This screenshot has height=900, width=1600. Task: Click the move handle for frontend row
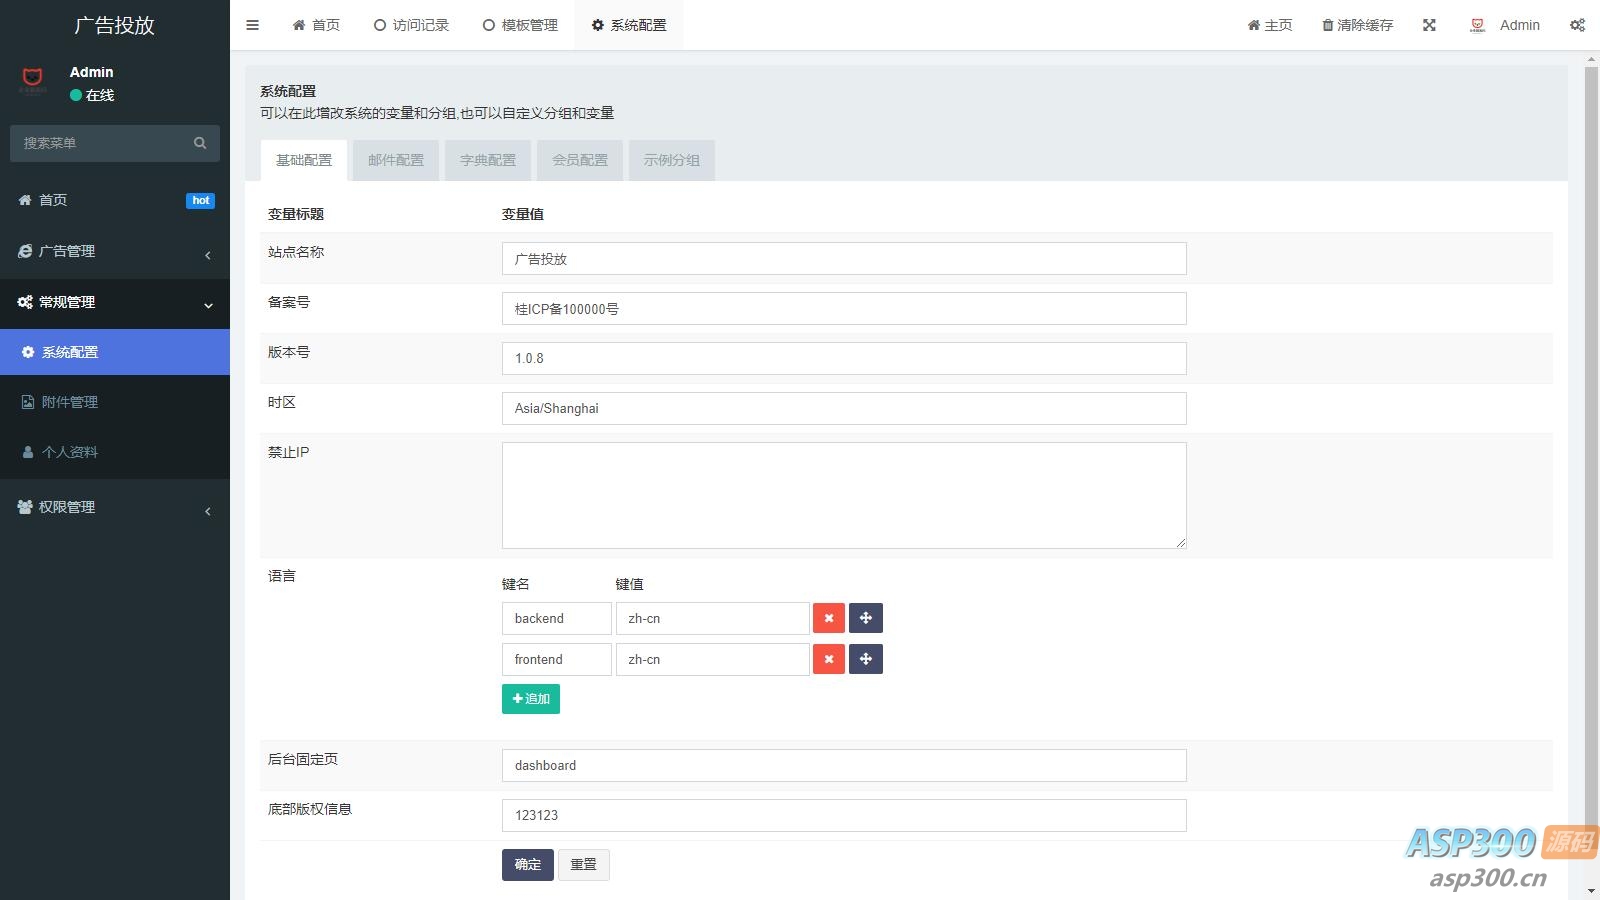865,659
